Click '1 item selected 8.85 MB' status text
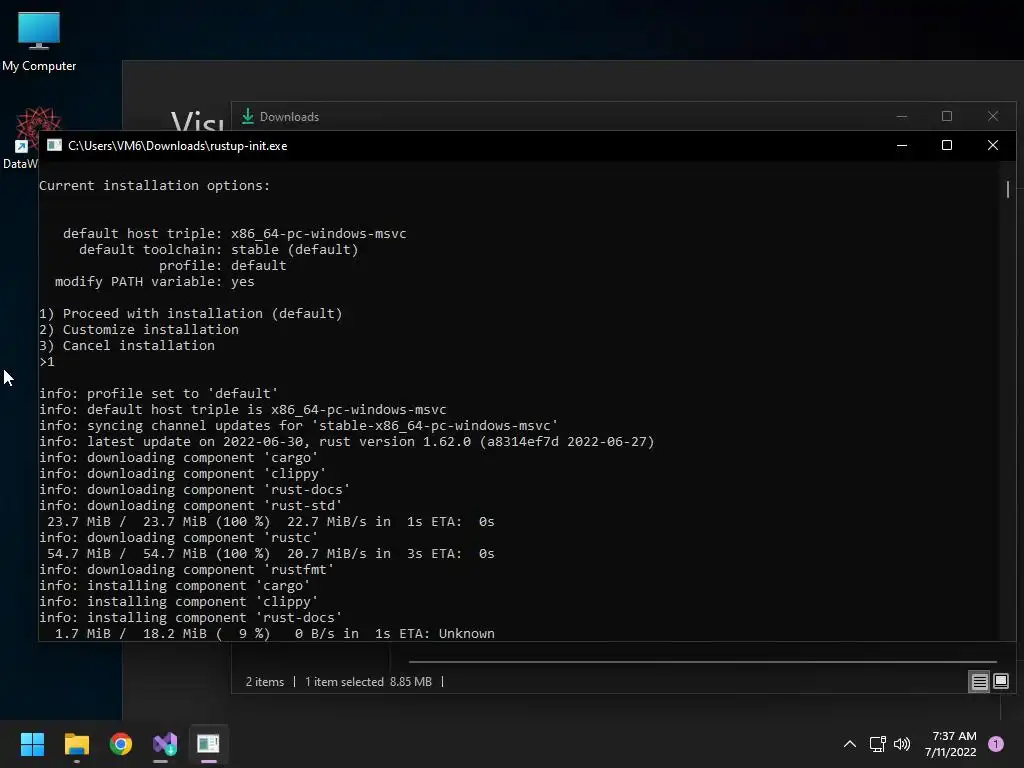Image resolution: width=1024 pixels, height=768 pixels. [368, 682]
